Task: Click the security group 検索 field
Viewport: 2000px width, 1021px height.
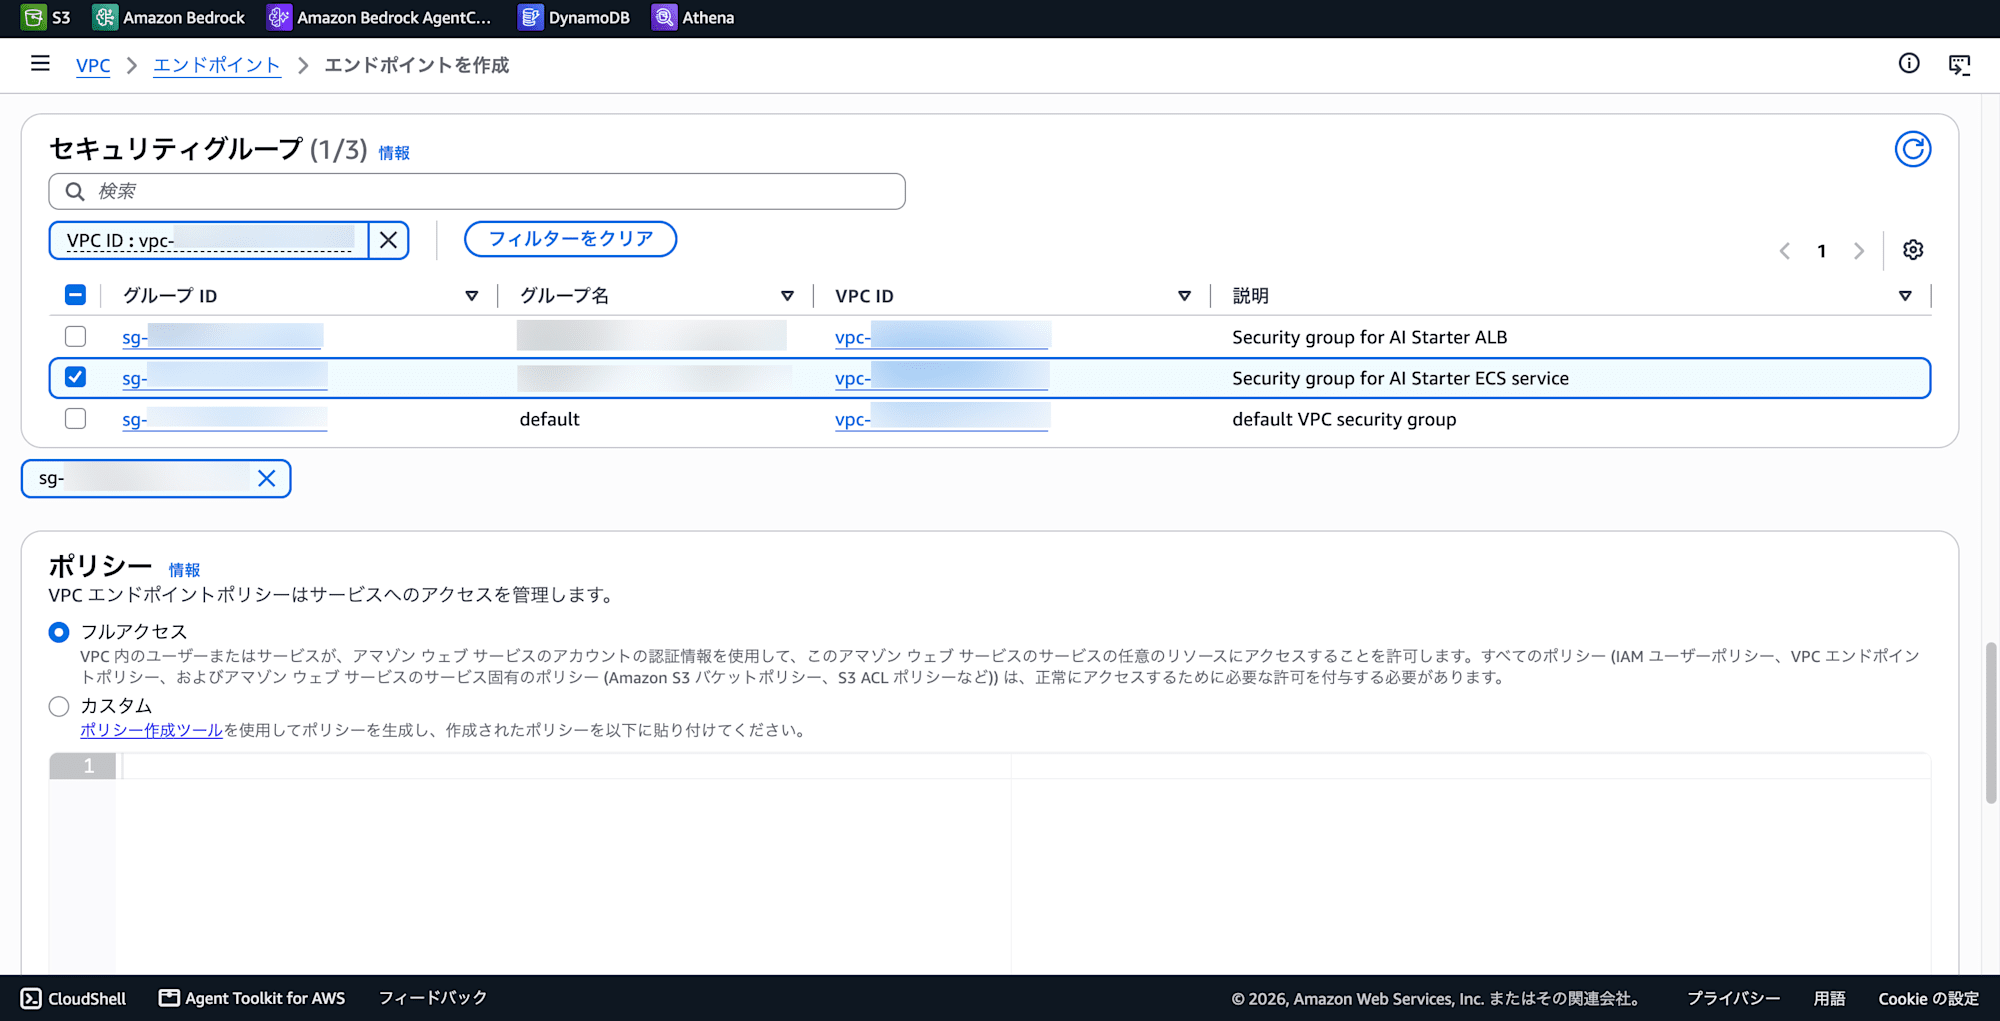Action: click(477, 191)
